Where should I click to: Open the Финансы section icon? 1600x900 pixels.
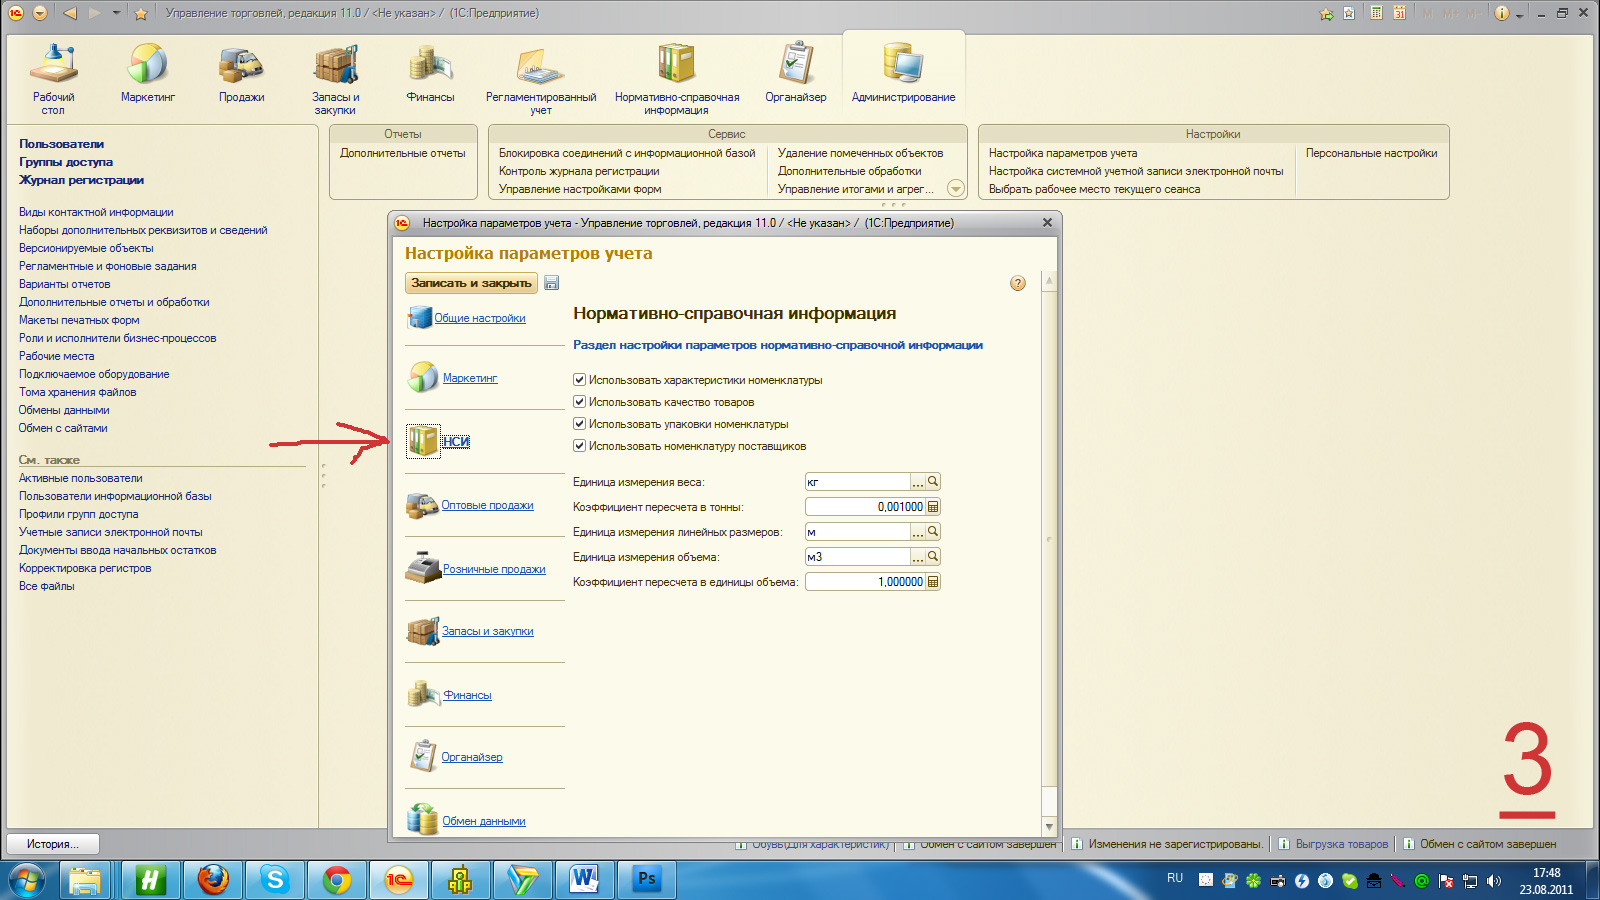tap(431, 64)
